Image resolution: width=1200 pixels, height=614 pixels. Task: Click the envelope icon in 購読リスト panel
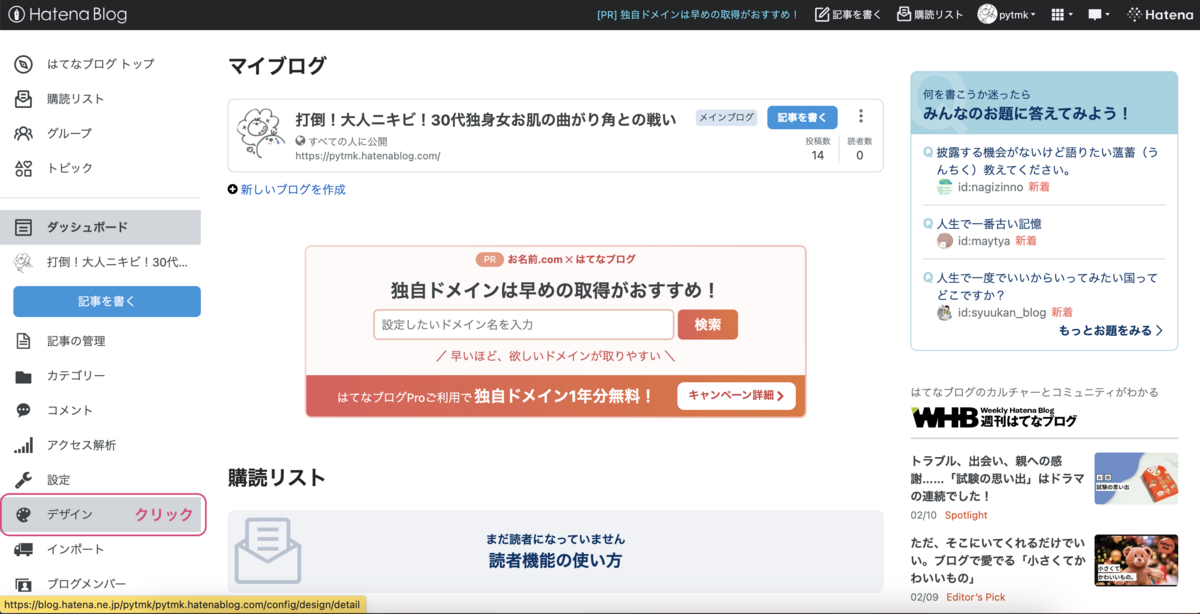[268, 551]
